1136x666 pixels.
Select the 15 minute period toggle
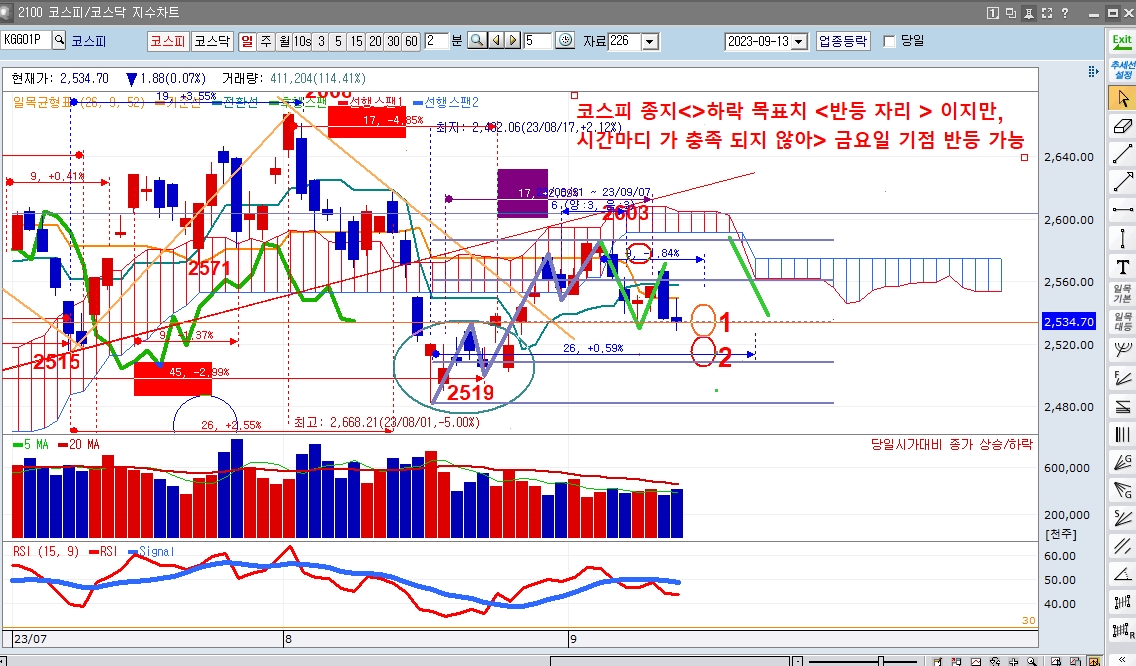coord(356,41)
